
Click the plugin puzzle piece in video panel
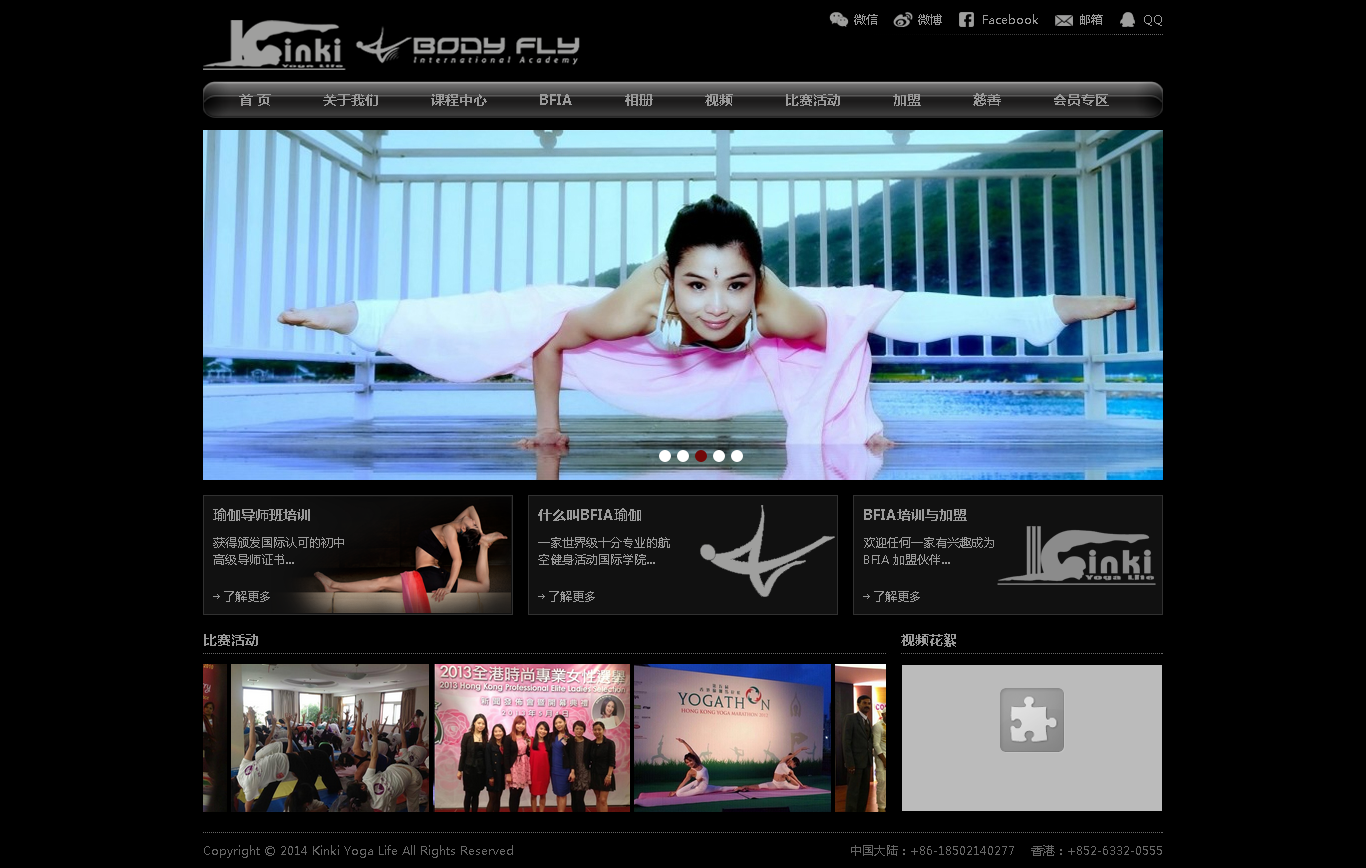[x=1032, y=720]
